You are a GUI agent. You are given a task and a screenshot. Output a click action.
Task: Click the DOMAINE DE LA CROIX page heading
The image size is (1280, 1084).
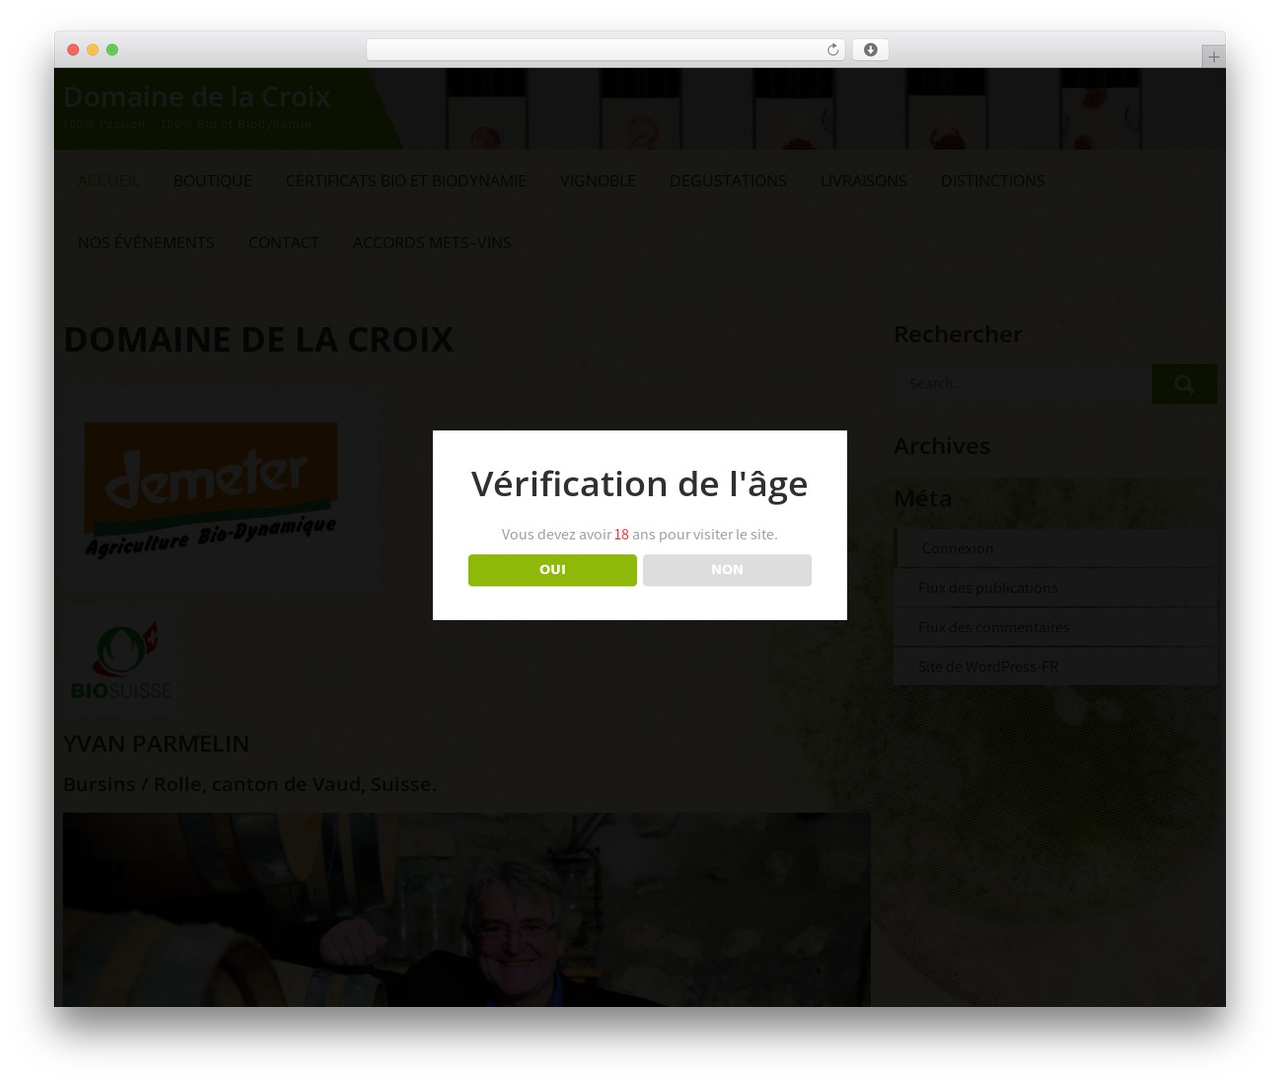[x=258, y=340]
